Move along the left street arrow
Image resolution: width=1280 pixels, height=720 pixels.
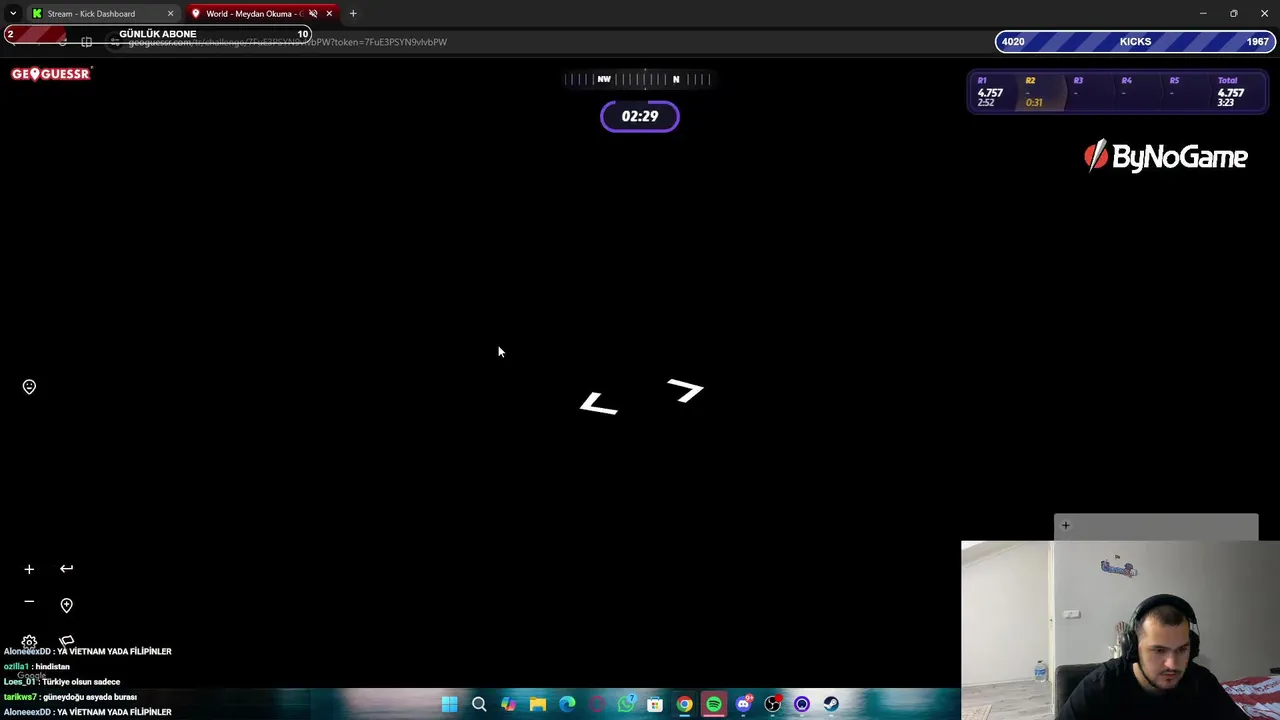pos(599,403)
